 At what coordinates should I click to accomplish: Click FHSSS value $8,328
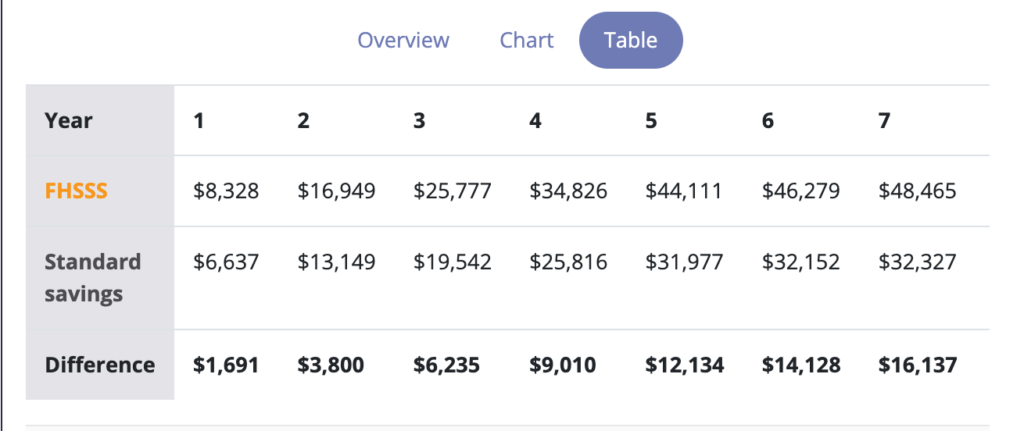coord(226,191)
